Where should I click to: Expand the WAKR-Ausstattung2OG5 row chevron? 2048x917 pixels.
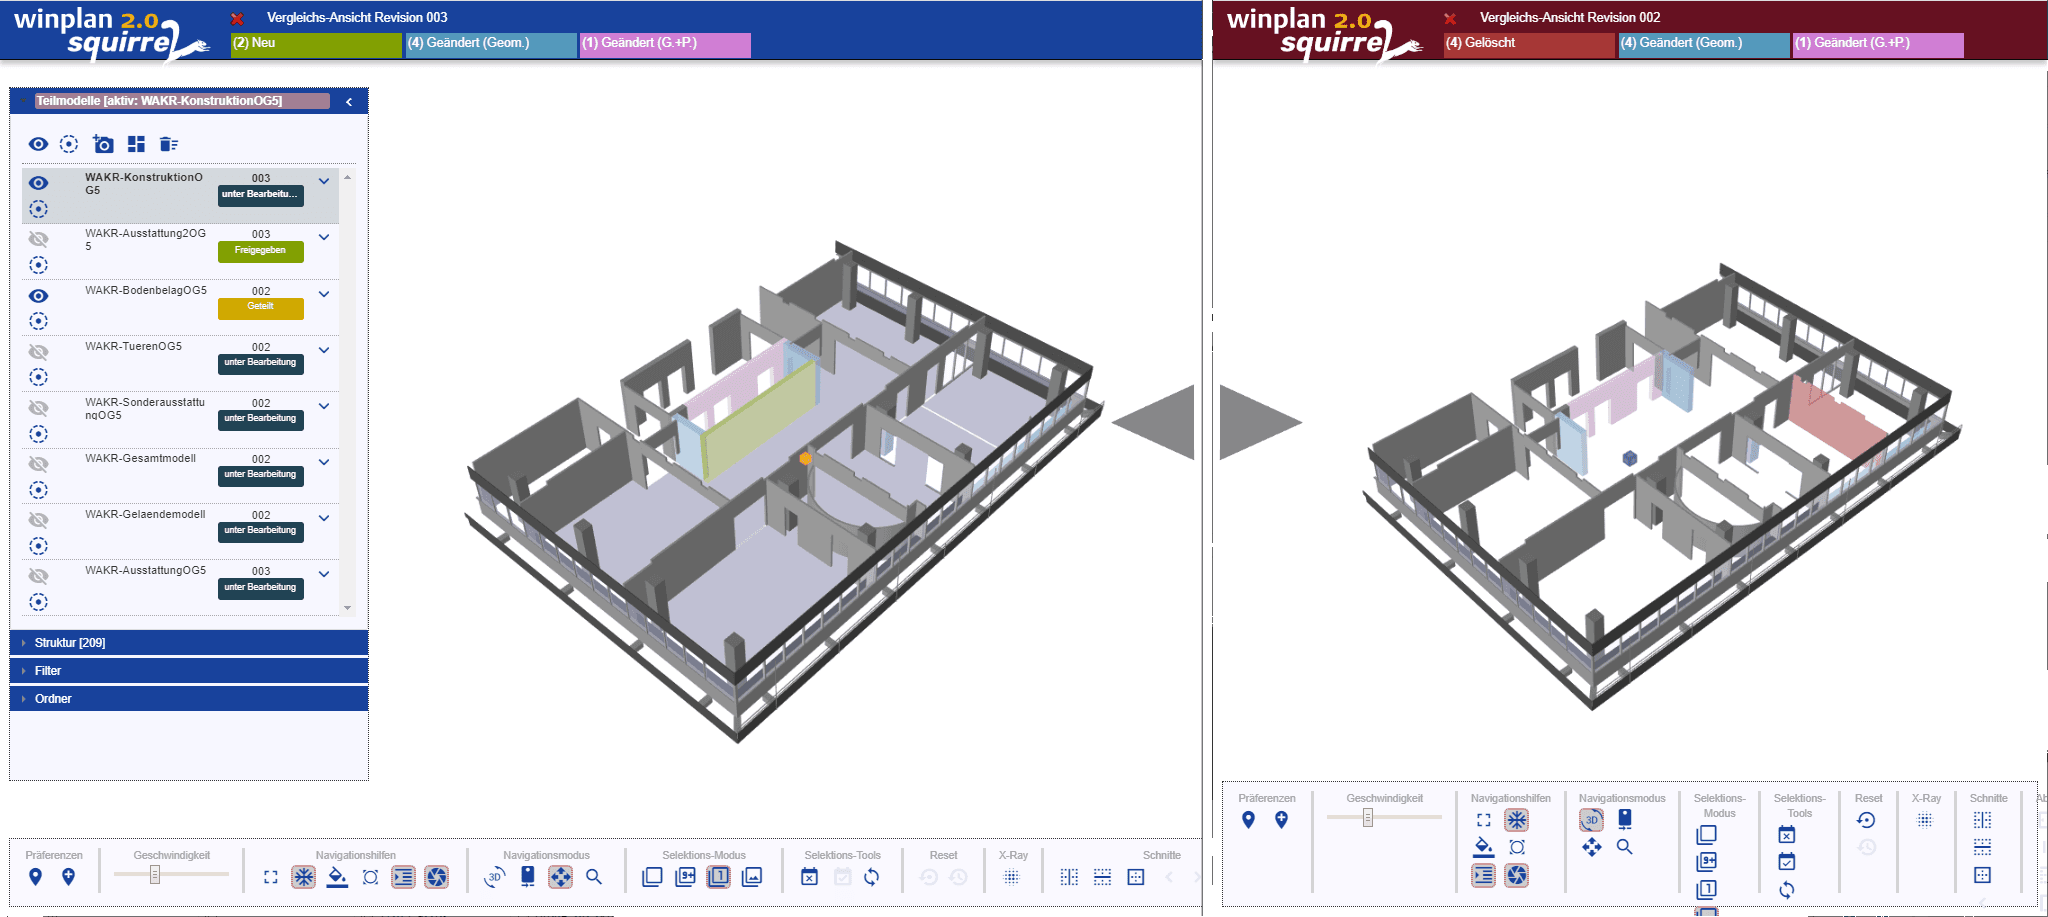[324, 237]
